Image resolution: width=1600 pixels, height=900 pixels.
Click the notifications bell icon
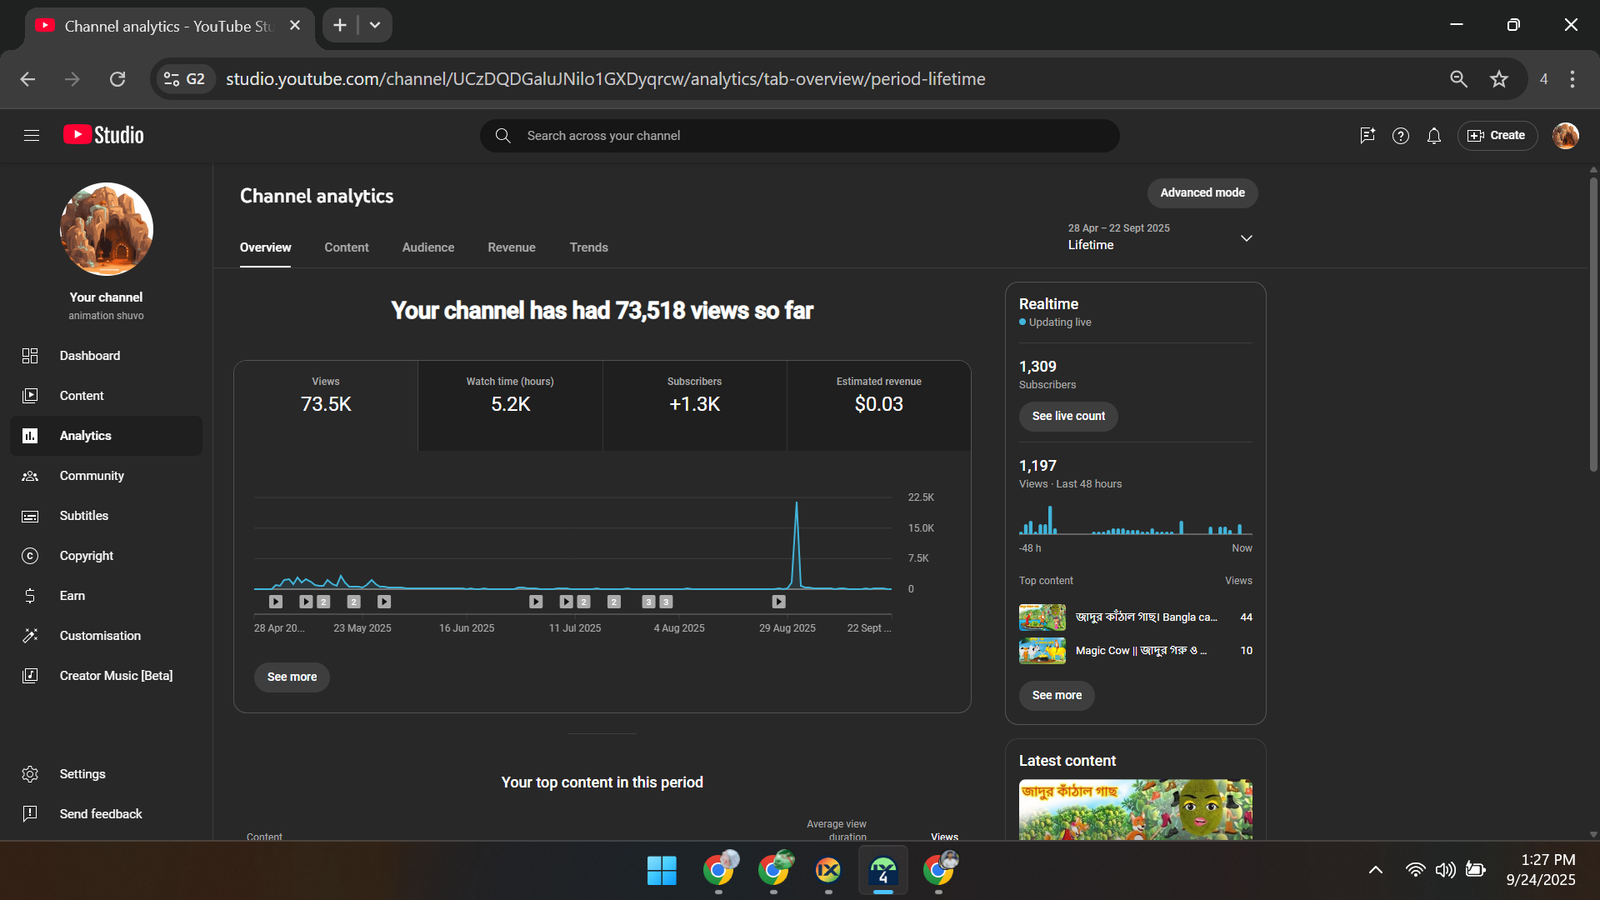pos(1433,136)
